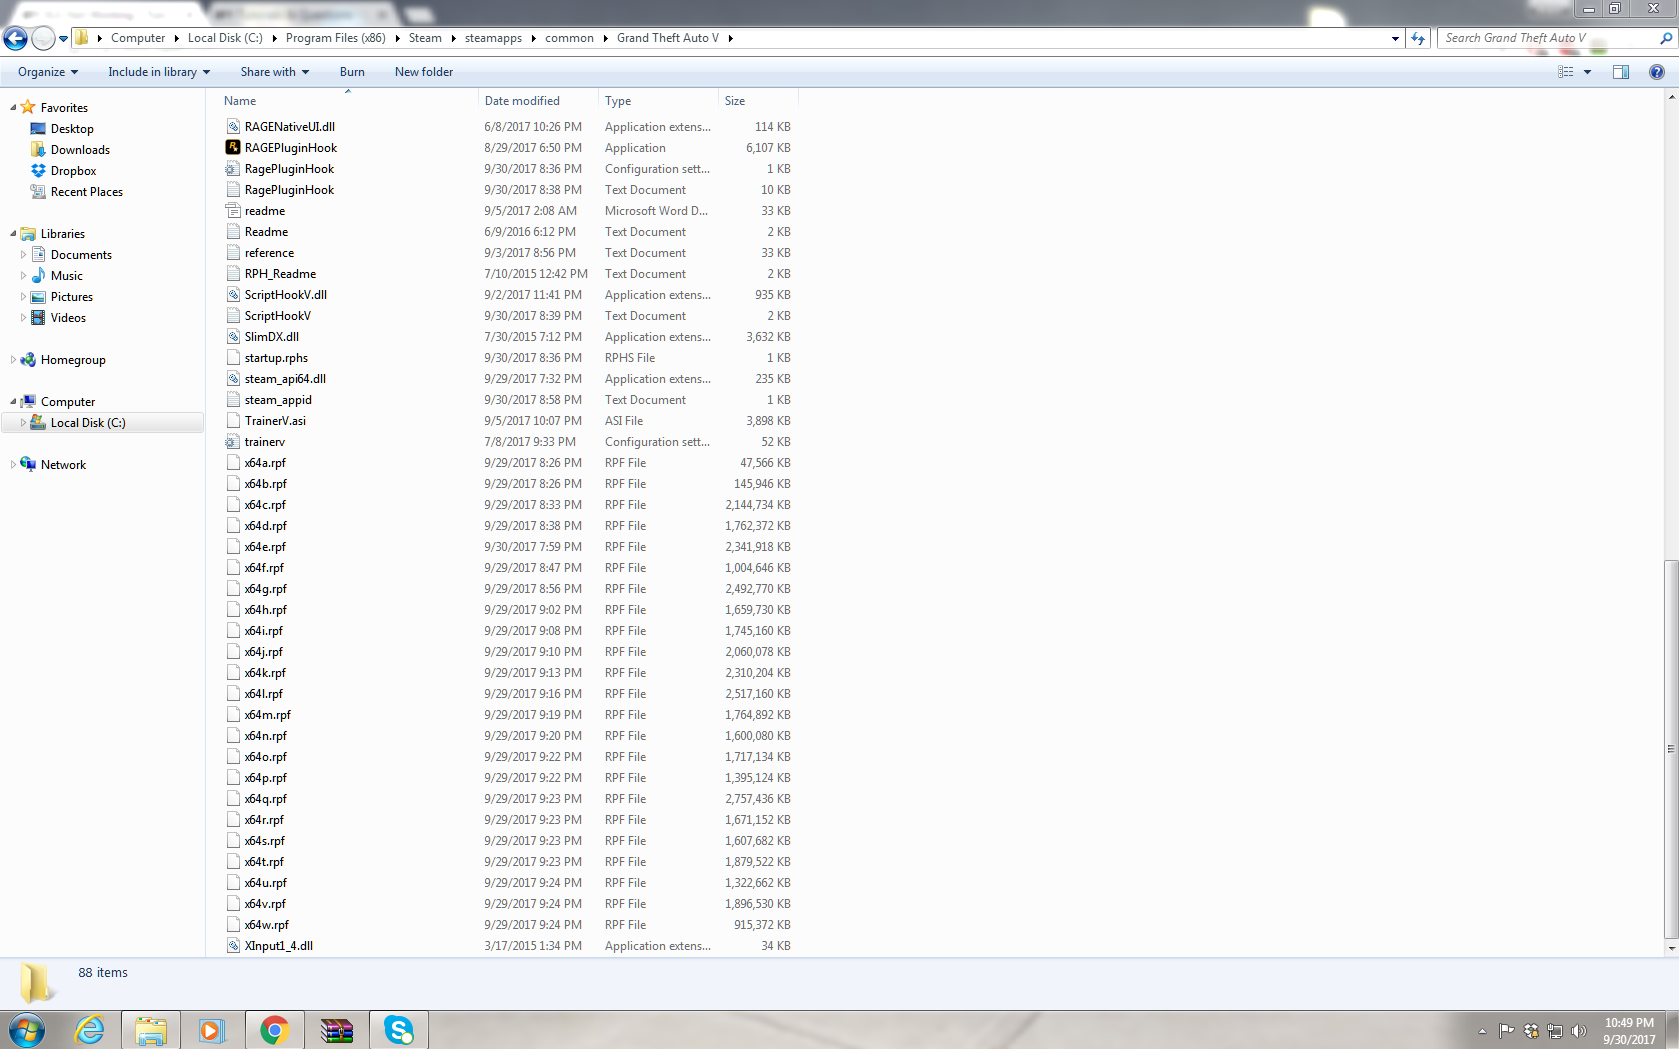This screenshot has width=1679, height=1049.
Task: Click the vertical scrollbar thumb
Action: tap(1671, 748)
